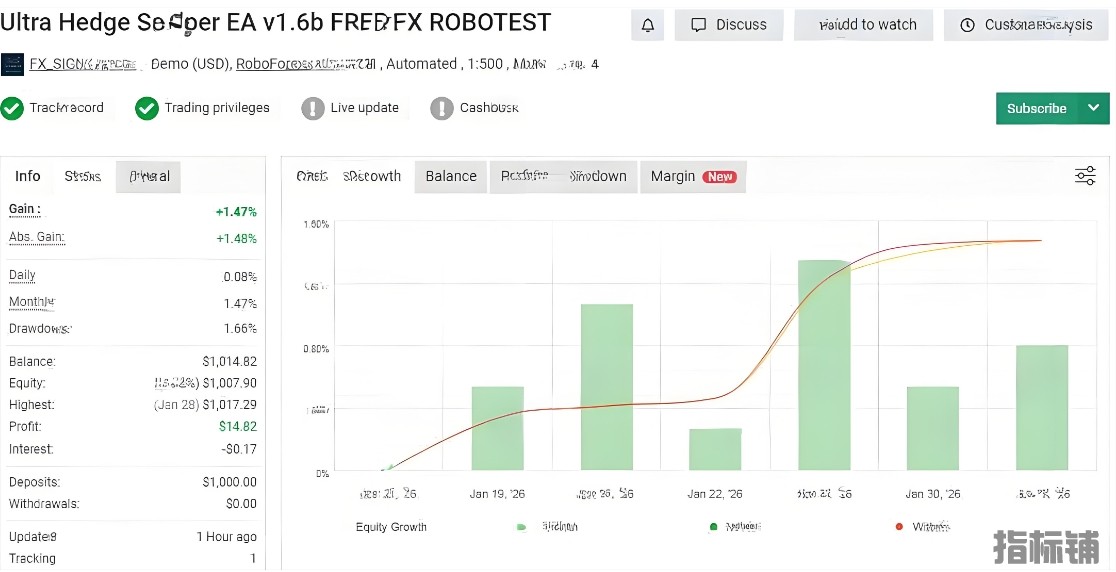Expand the Subscribe dropdown arrow
Screen dimensions: 1116x572
pyautogui.click(x=1093, y=108)
